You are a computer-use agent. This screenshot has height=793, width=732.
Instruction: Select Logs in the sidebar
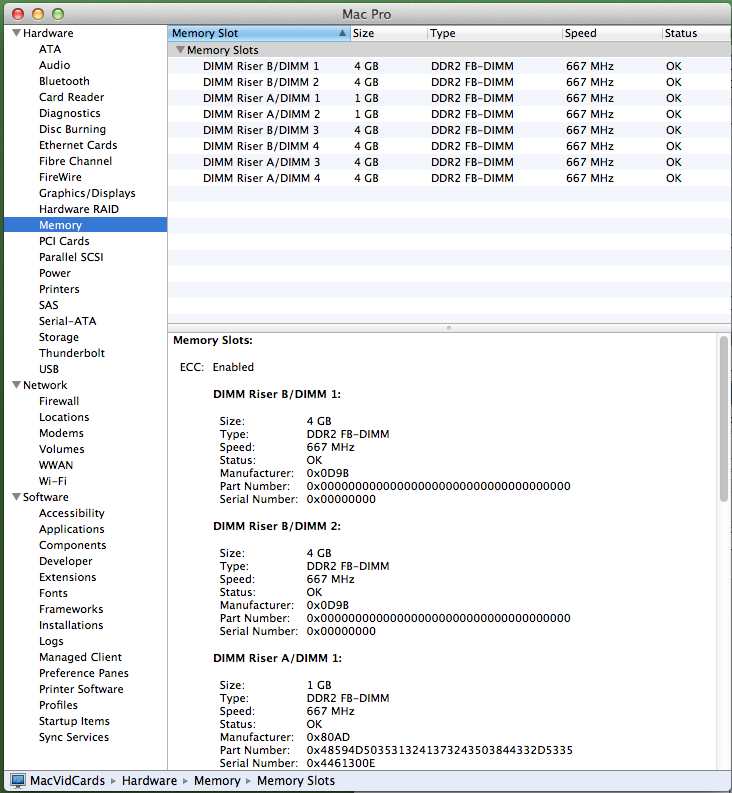click(x=51, y=641)
